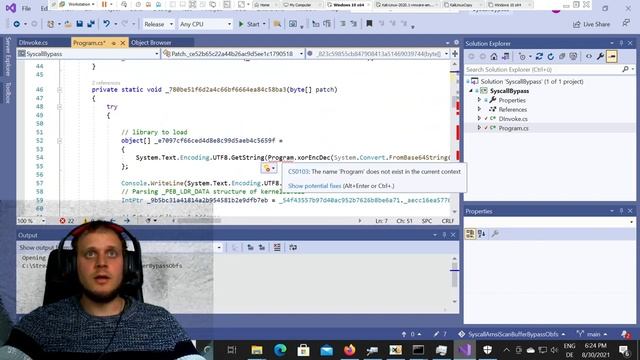The image size is (640, 360).
Task: Click CS0103 error code link
Action: tap(298, 171)
